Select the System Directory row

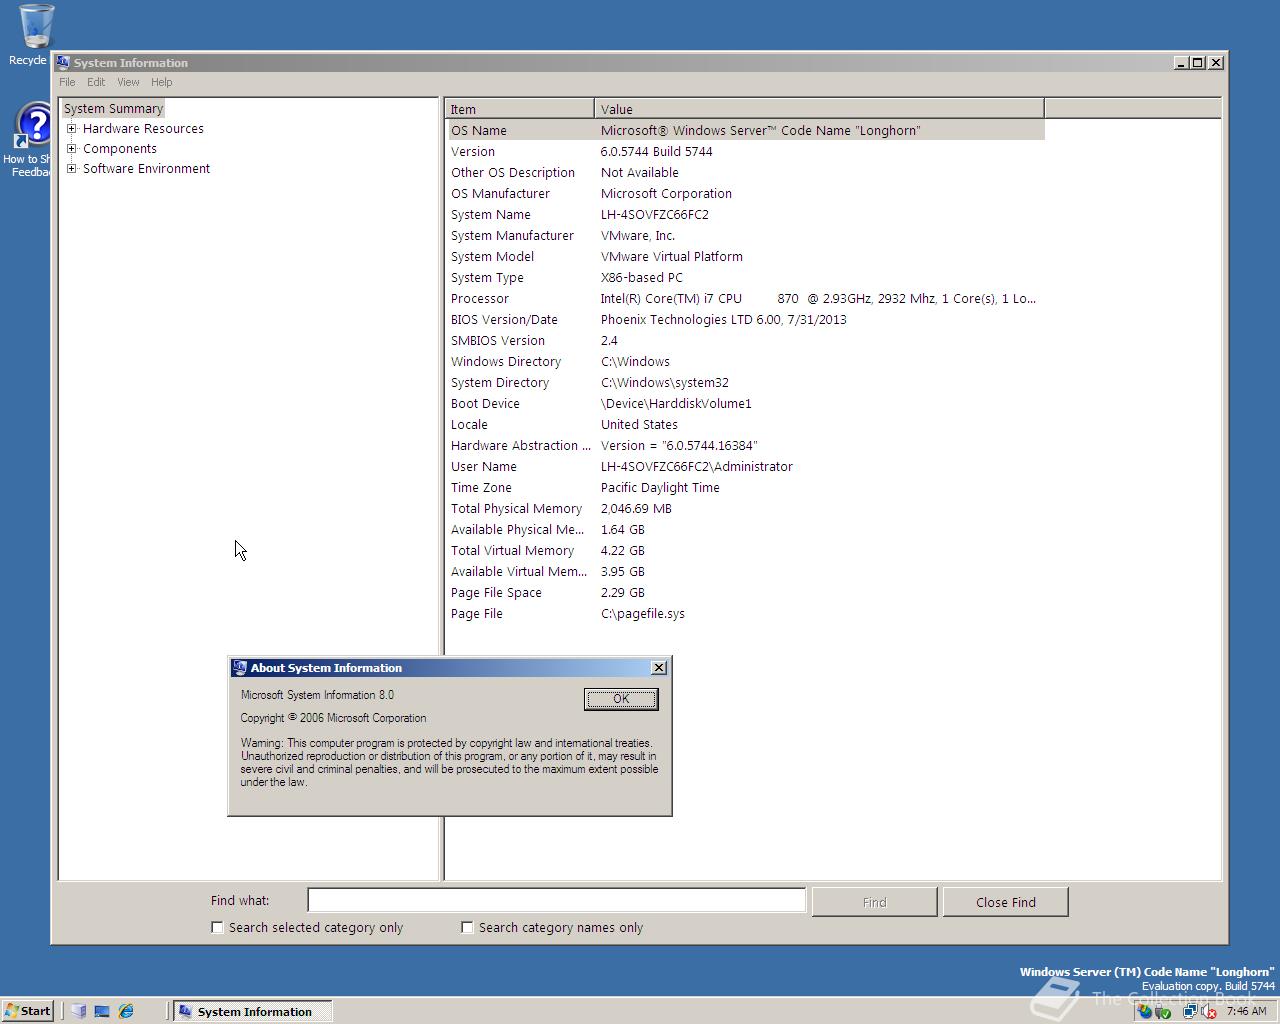(x=745, y=382)
